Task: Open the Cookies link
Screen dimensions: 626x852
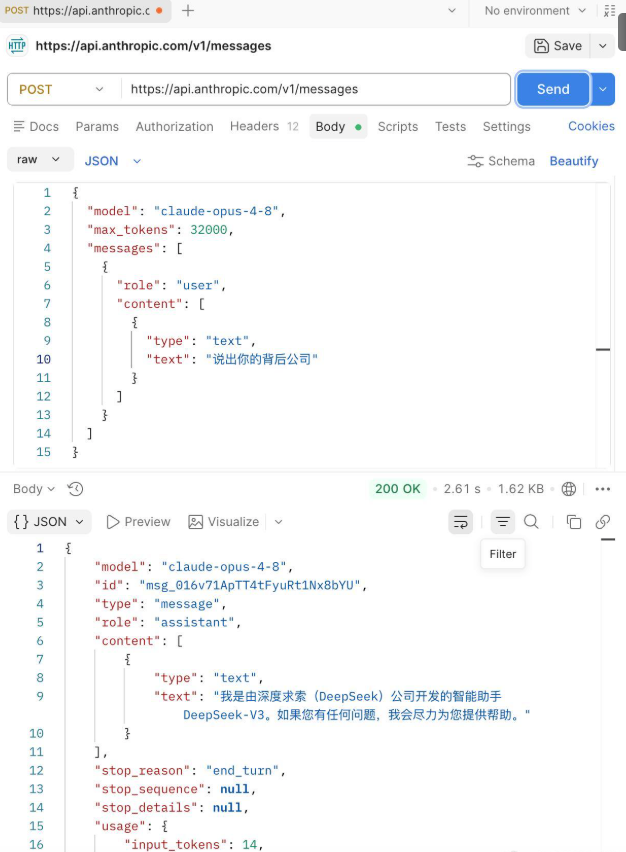Action: [591, 126]
